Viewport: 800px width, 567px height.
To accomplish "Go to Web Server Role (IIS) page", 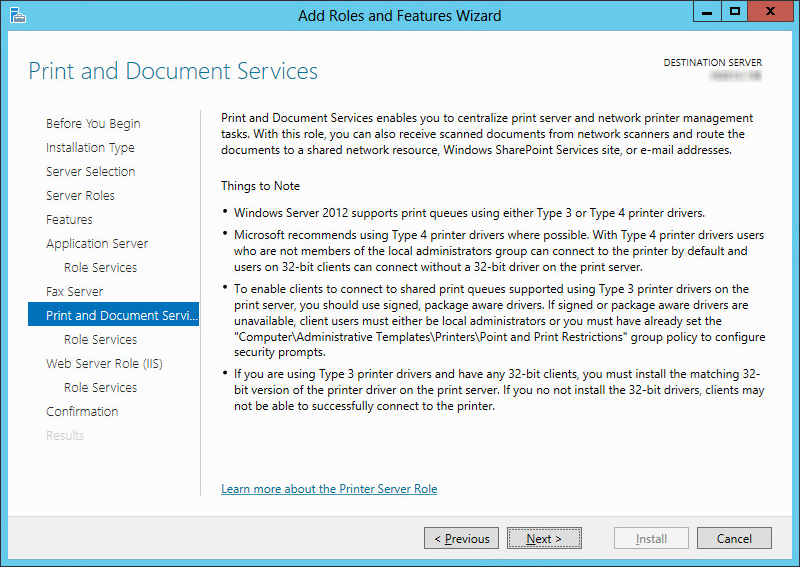I will click(x=105, y=364).
